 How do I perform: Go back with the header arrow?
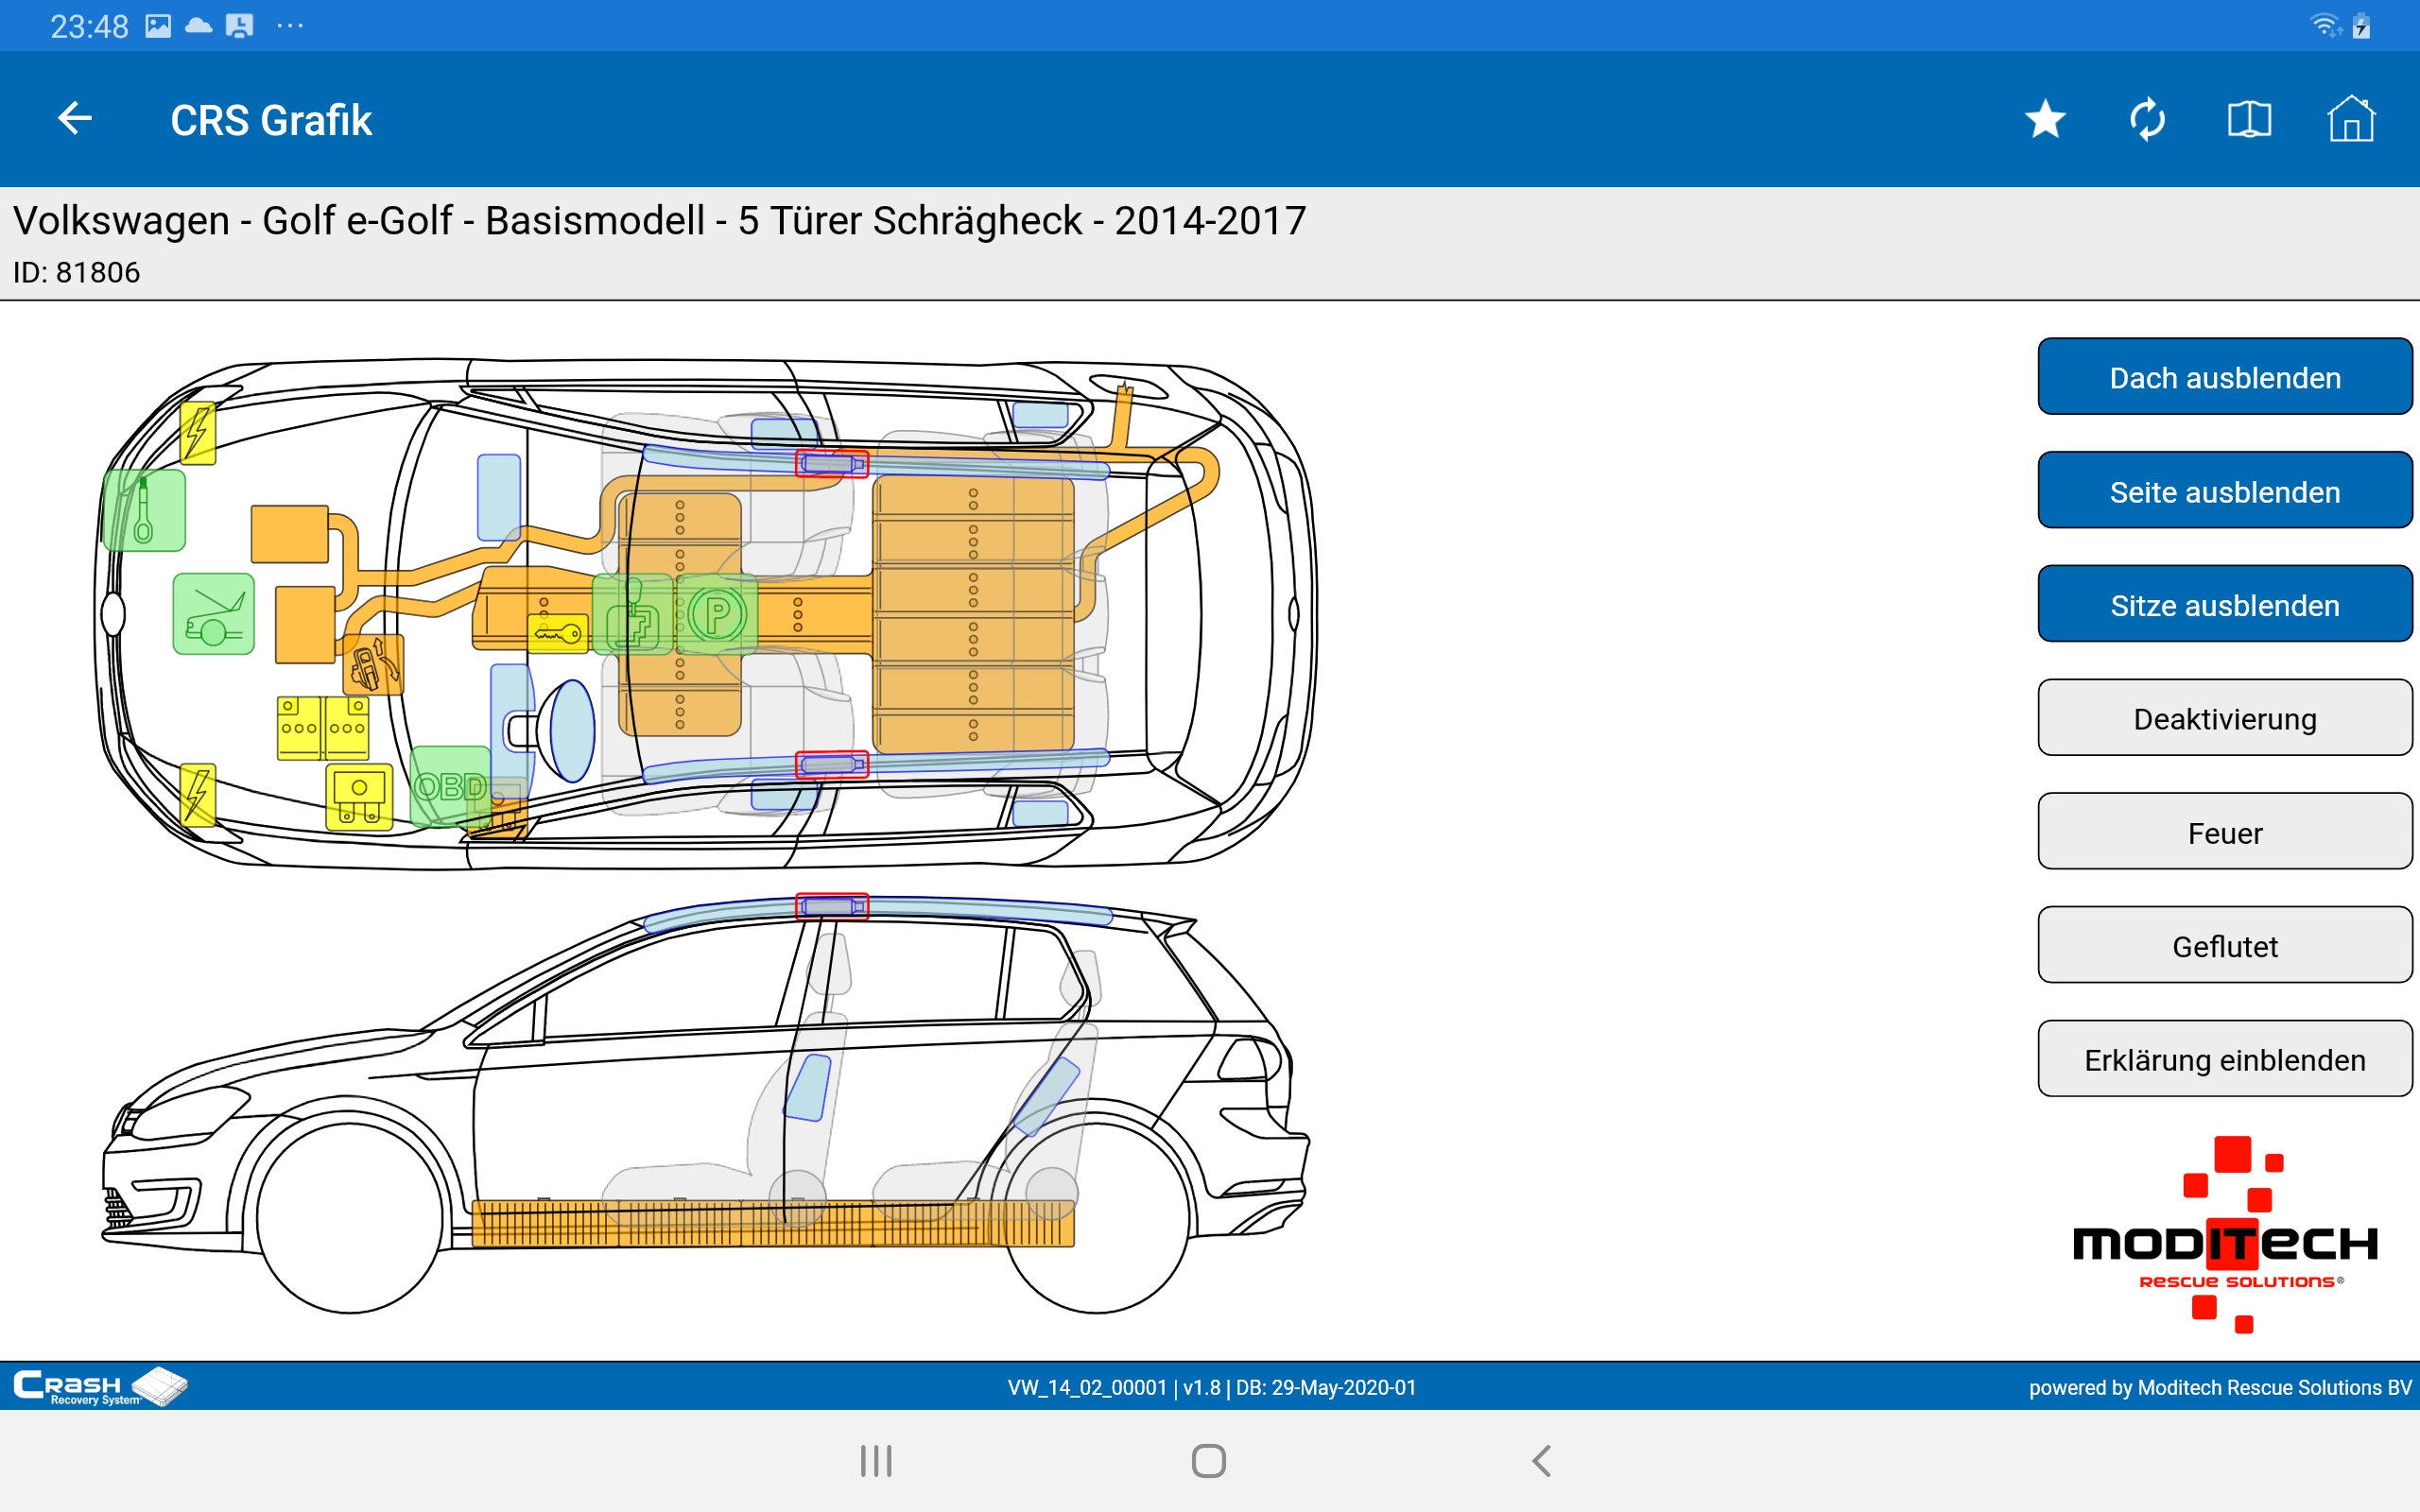[x=75, y=119]
